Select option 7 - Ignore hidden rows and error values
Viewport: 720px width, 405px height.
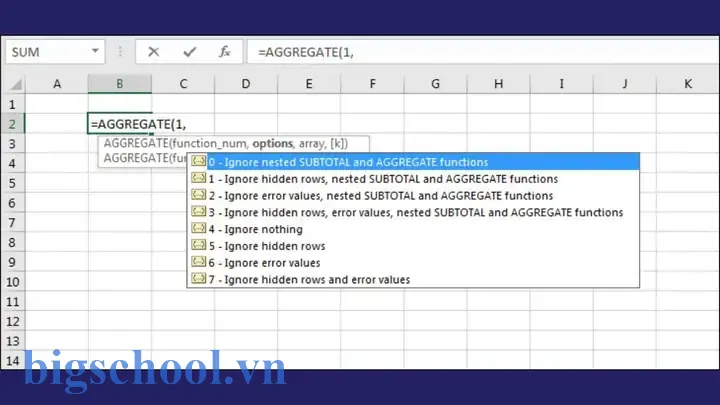click(x=413, y=279)
